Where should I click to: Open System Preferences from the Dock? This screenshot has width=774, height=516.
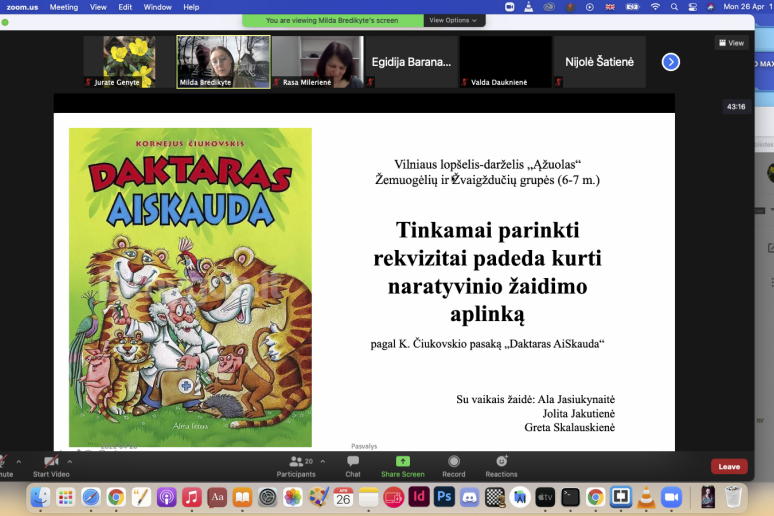[x=268, y=497]
